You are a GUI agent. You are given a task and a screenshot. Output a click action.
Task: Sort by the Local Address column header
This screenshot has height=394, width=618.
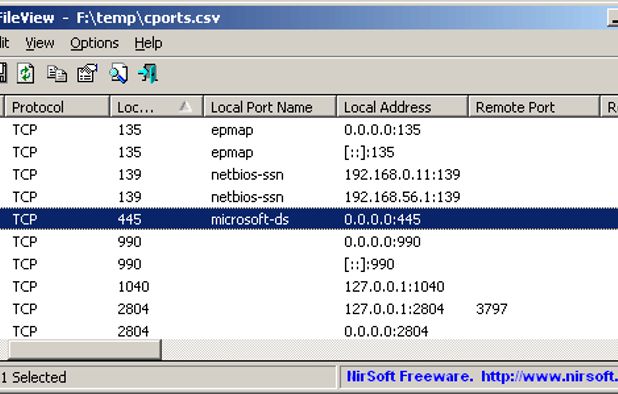click(402, 107)
